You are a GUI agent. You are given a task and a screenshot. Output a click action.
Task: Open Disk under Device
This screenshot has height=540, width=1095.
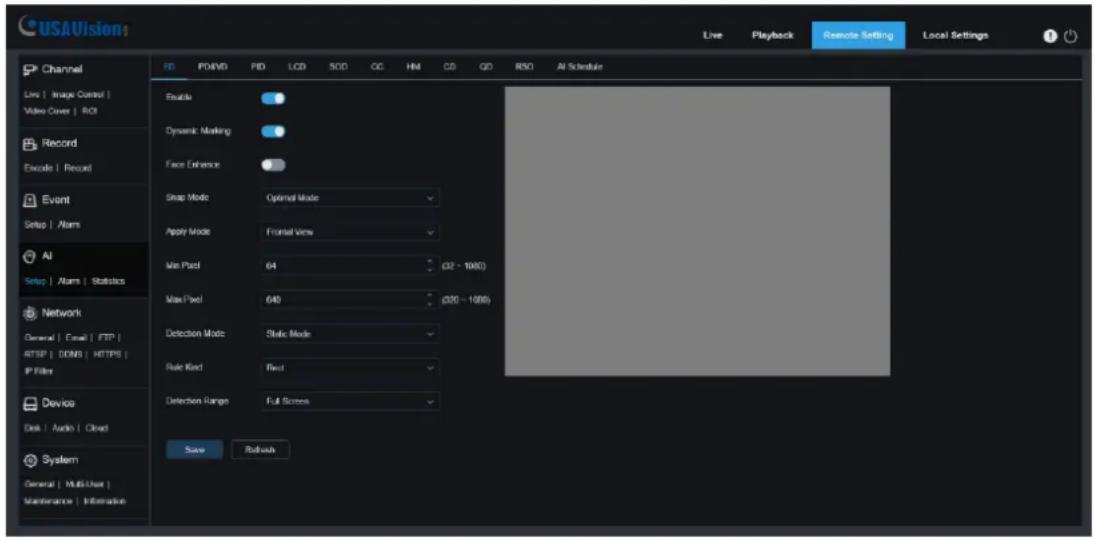(x=30, y=428)
